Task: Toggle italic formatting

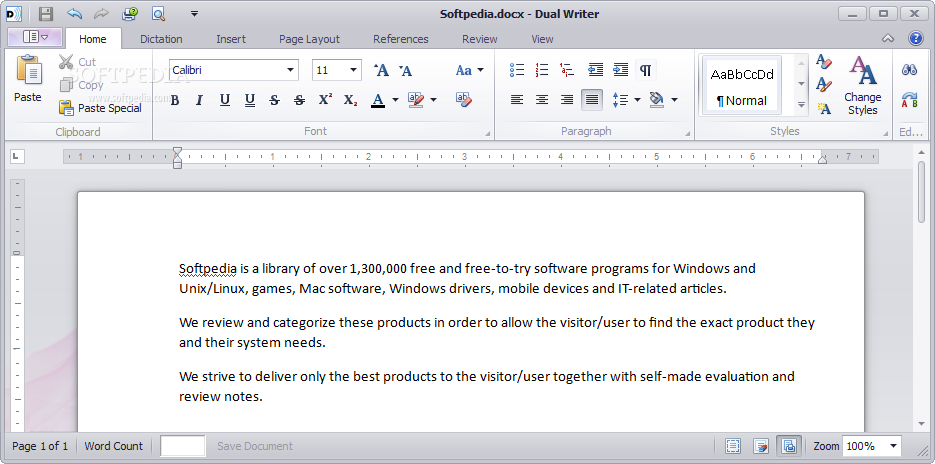Action: click(x=200, y=100)
